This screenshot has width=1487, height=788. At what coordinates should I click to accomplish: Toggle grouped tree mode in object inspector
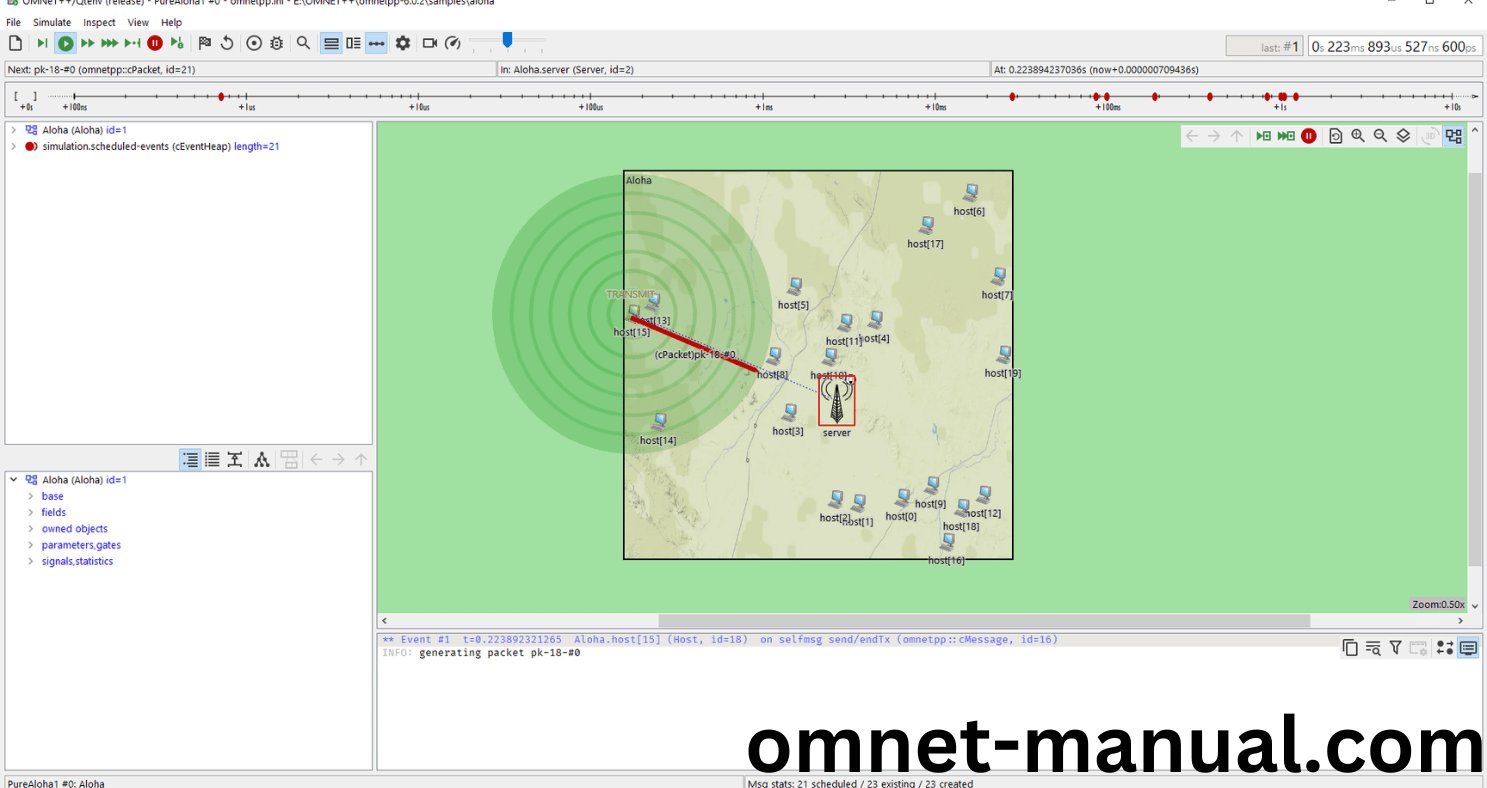(190, 460)
